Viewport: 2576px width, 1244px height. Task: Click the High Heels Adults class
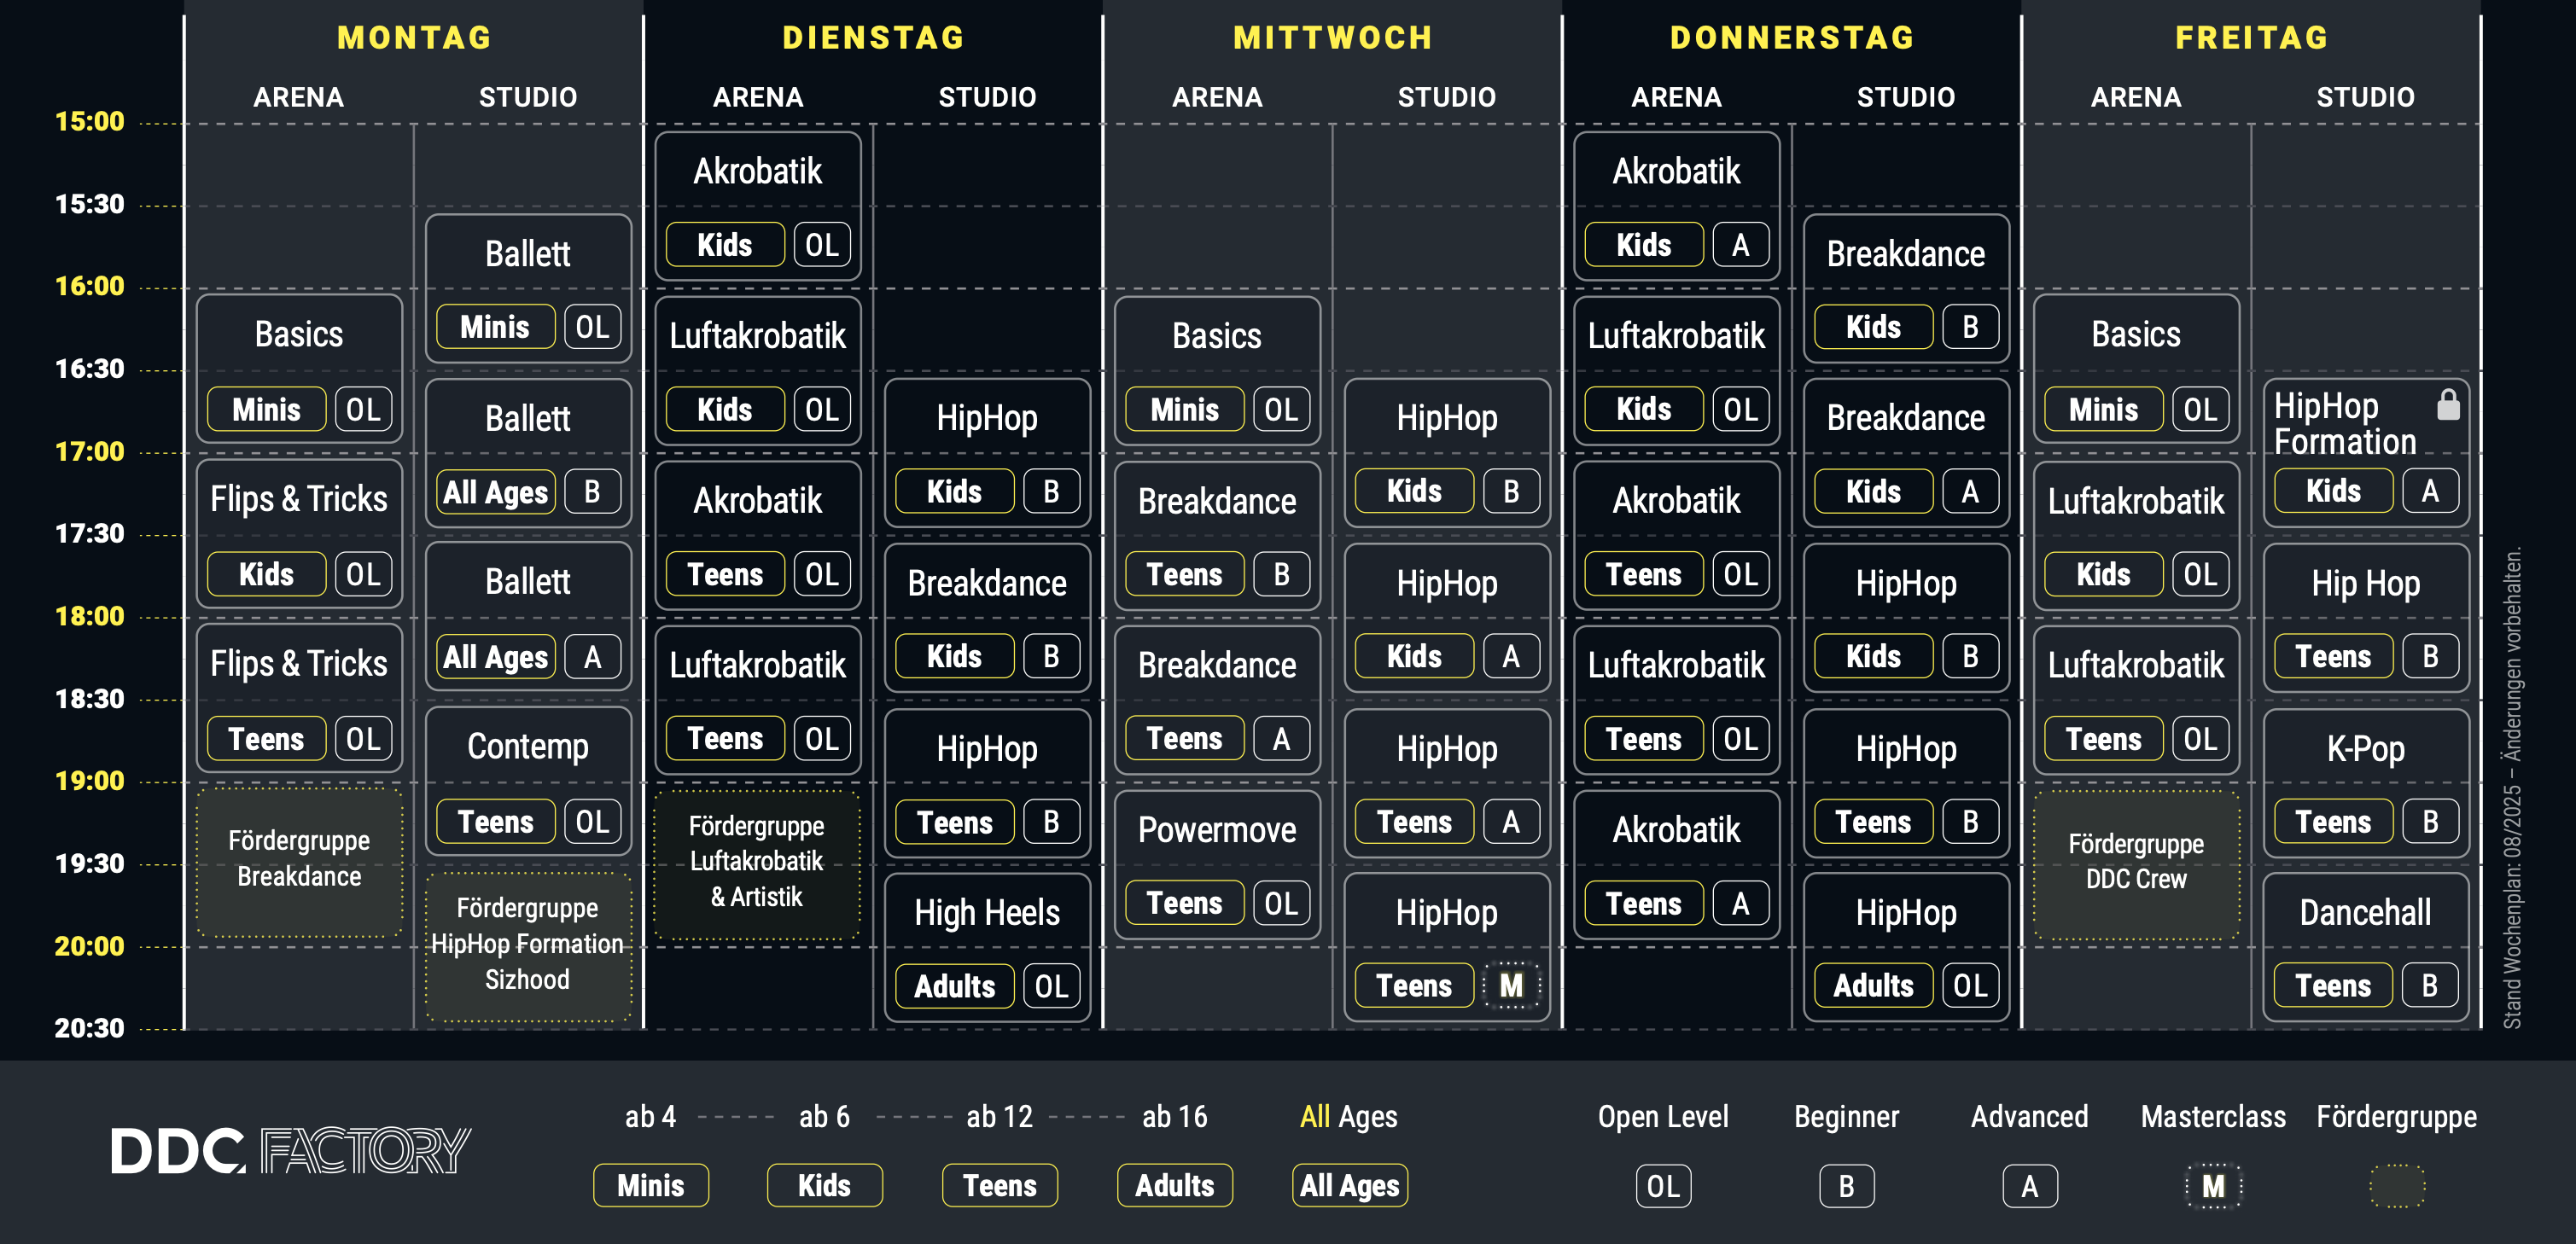tap(987, 947)
